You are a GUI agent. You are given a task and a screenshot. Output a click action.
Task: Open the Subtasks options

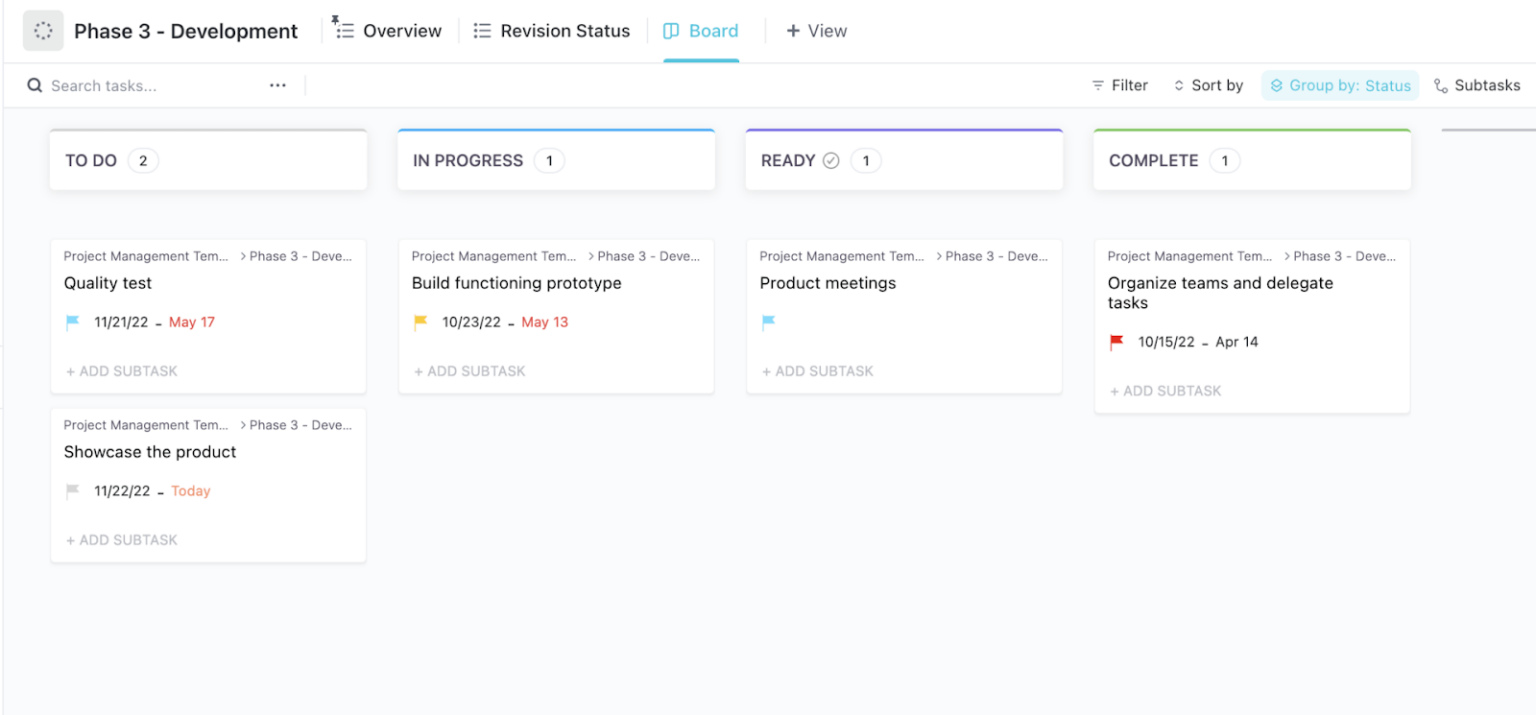pyautogui.click(x=1478, y=85)
